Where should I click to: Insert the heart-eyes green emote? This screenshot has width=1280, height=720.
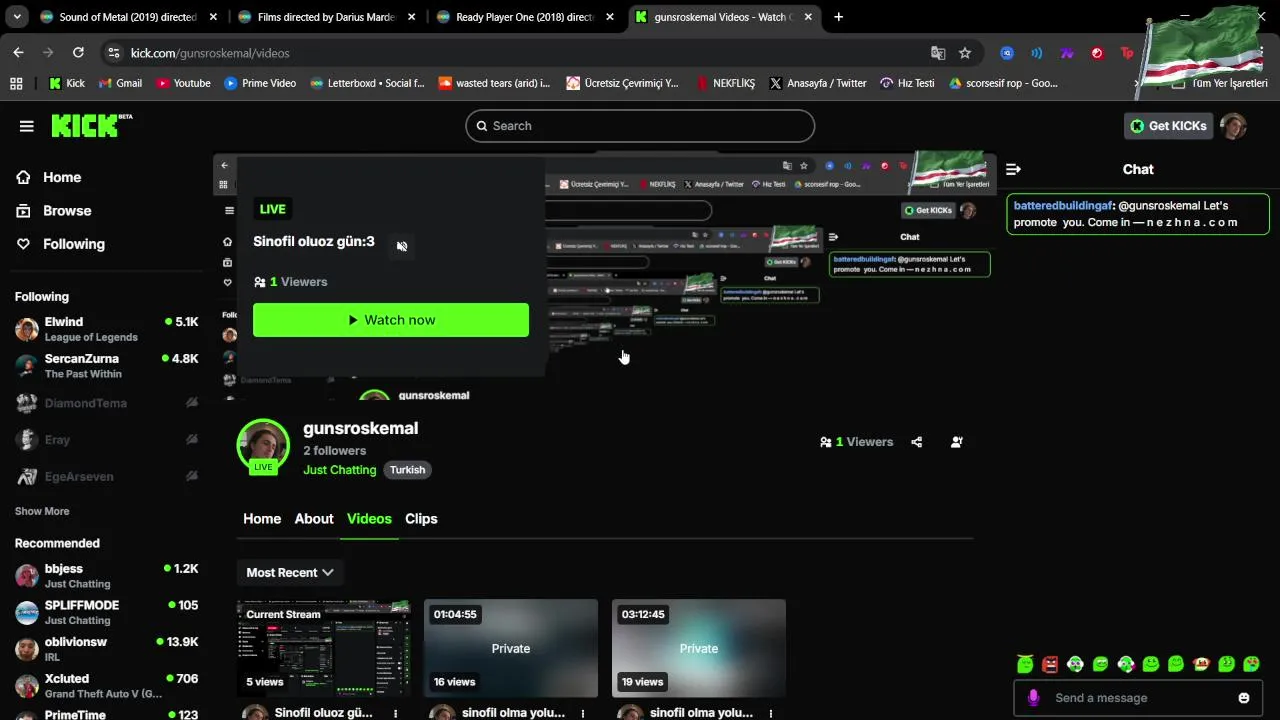tap(1251, 664)
